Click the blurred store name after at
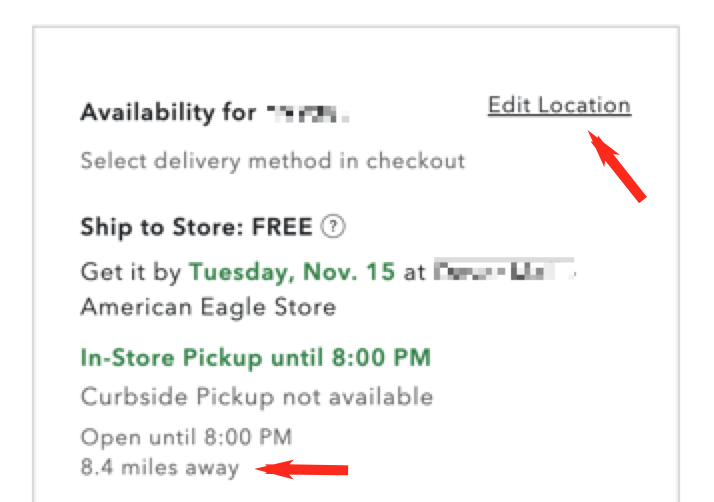This screenshot has height=502, width=714. (x=504, y=270)
